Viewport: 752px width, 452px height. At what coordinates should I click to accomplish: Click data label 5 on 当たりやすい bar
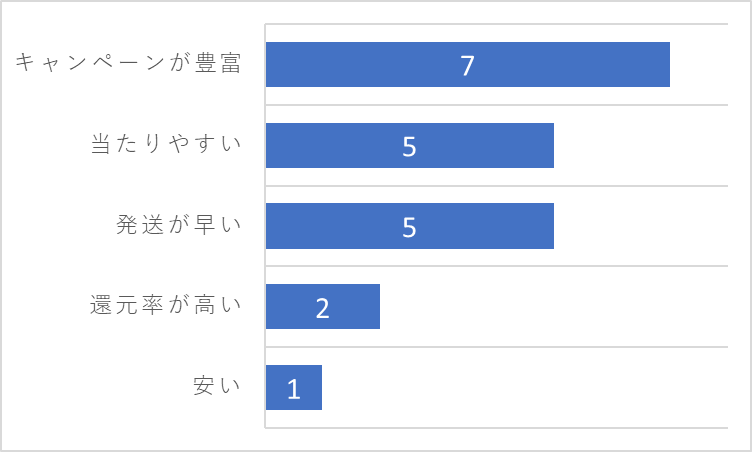point(409,146)
